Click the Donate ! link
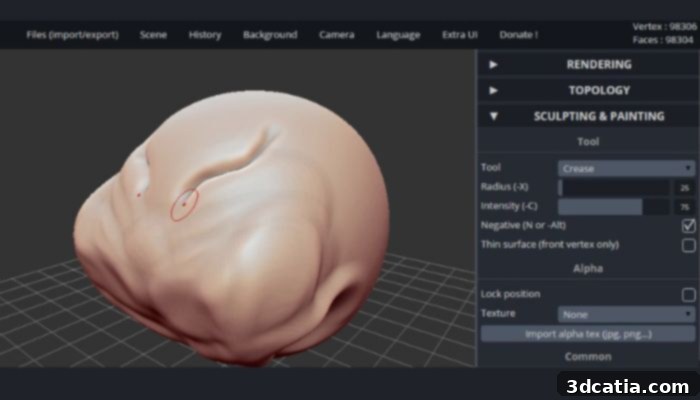The height and width of the screenshot is (400, 700). click(x=519, y=35)
